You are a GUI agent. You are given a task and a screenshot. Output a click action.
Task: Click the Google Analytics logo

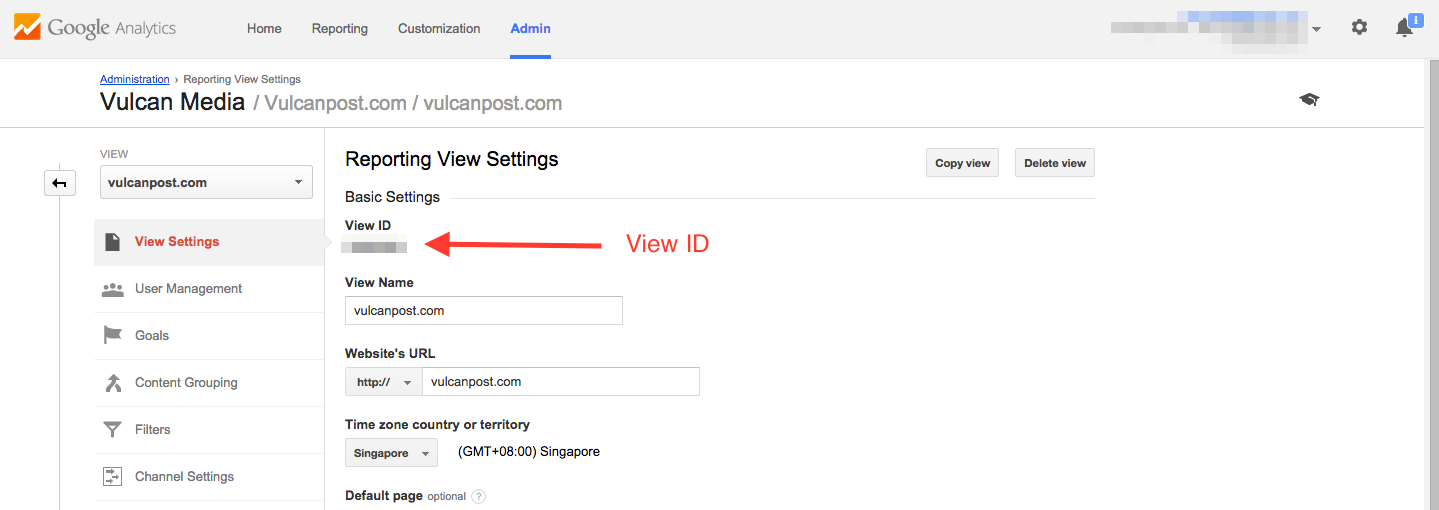[95, 28]
